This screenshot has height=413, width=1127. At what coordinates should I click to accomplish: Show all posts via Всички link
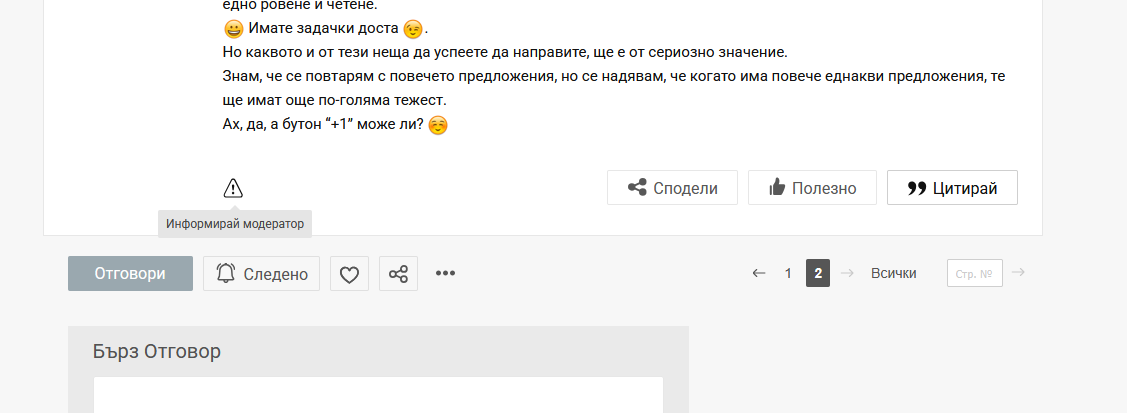(893, 273)
